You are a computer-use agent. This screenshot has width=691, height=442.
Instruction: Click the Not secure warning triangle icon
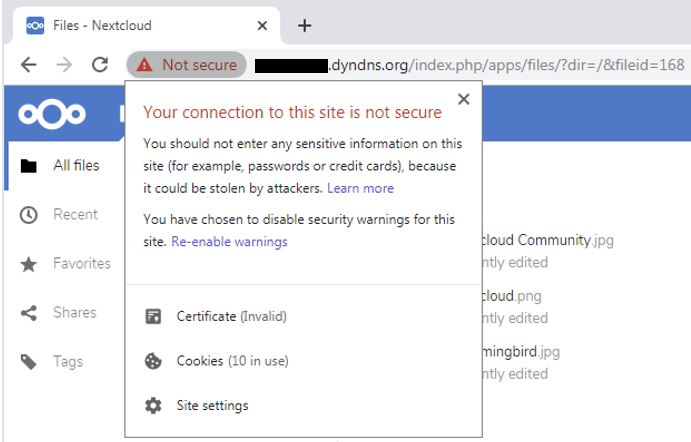coord(144,65)
